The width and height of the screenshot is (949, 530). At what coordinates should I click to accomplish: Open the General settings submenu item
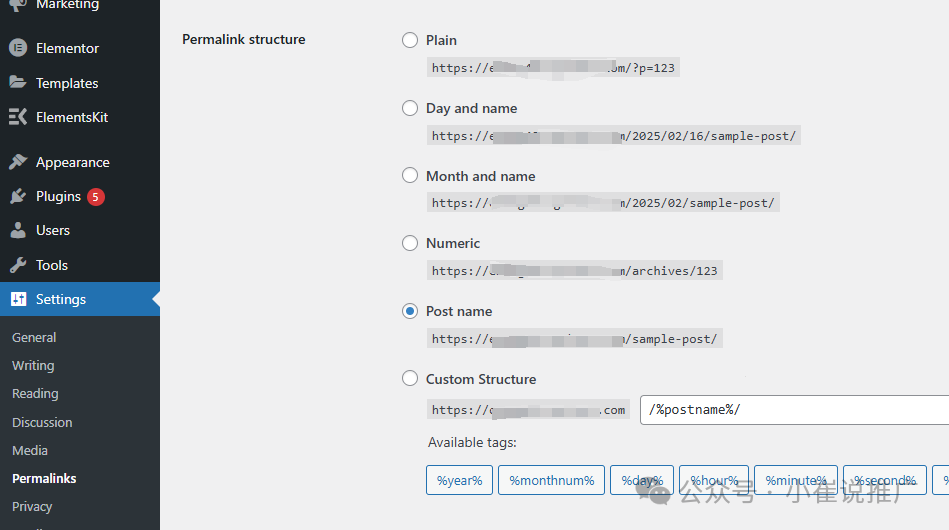pos(34,338)
